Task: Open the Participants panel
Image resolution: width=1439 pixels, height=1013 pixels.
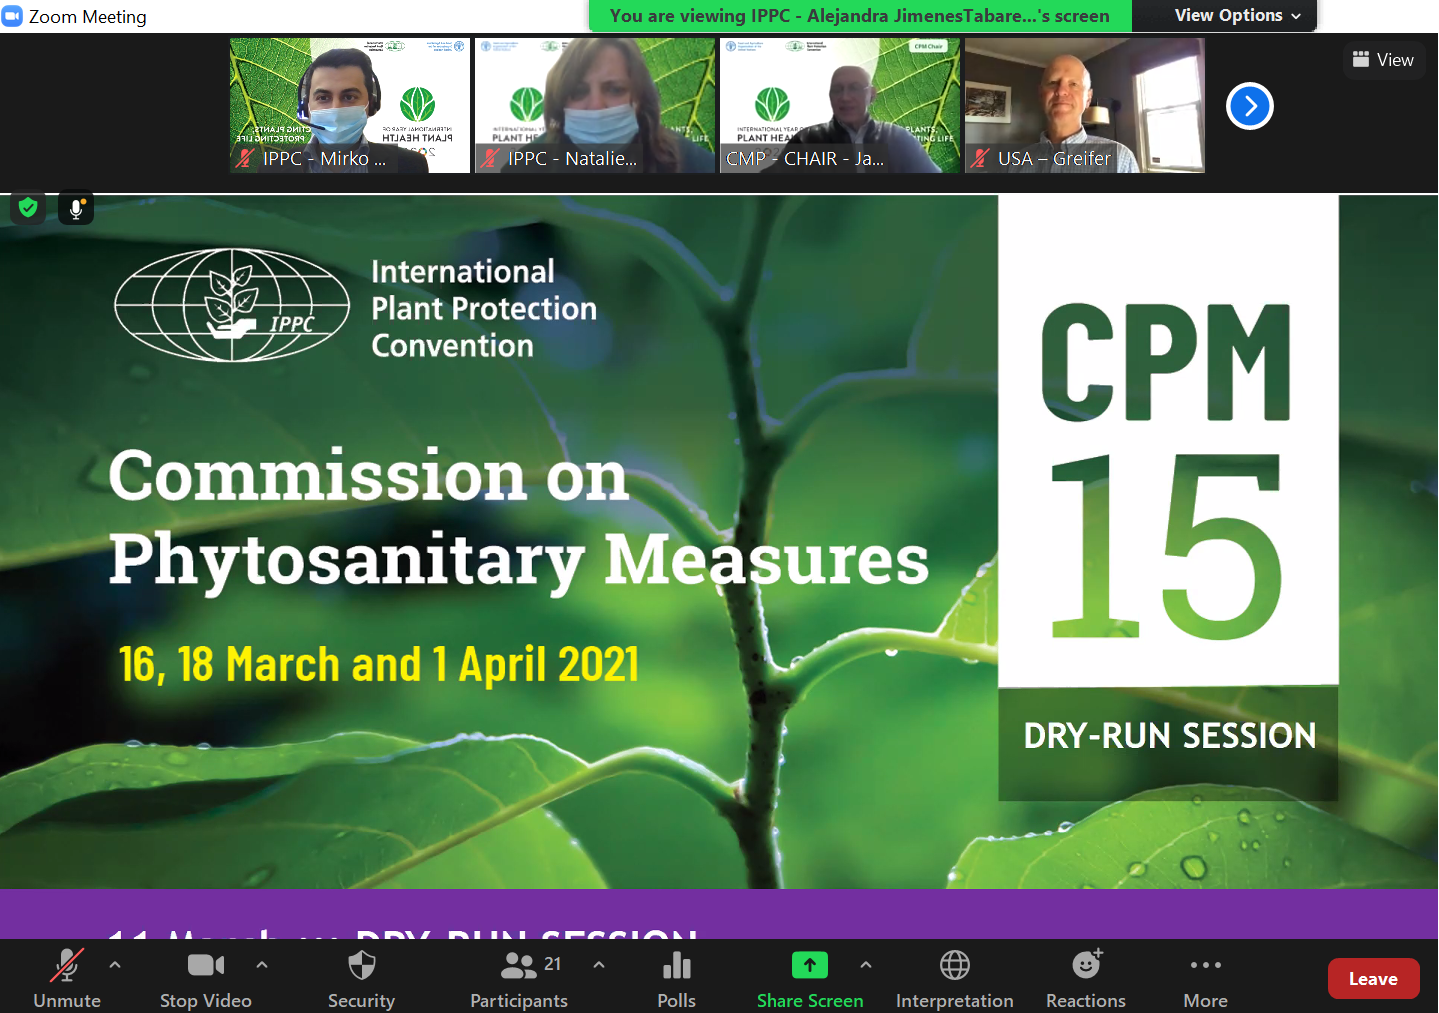Action: [519, 979]
